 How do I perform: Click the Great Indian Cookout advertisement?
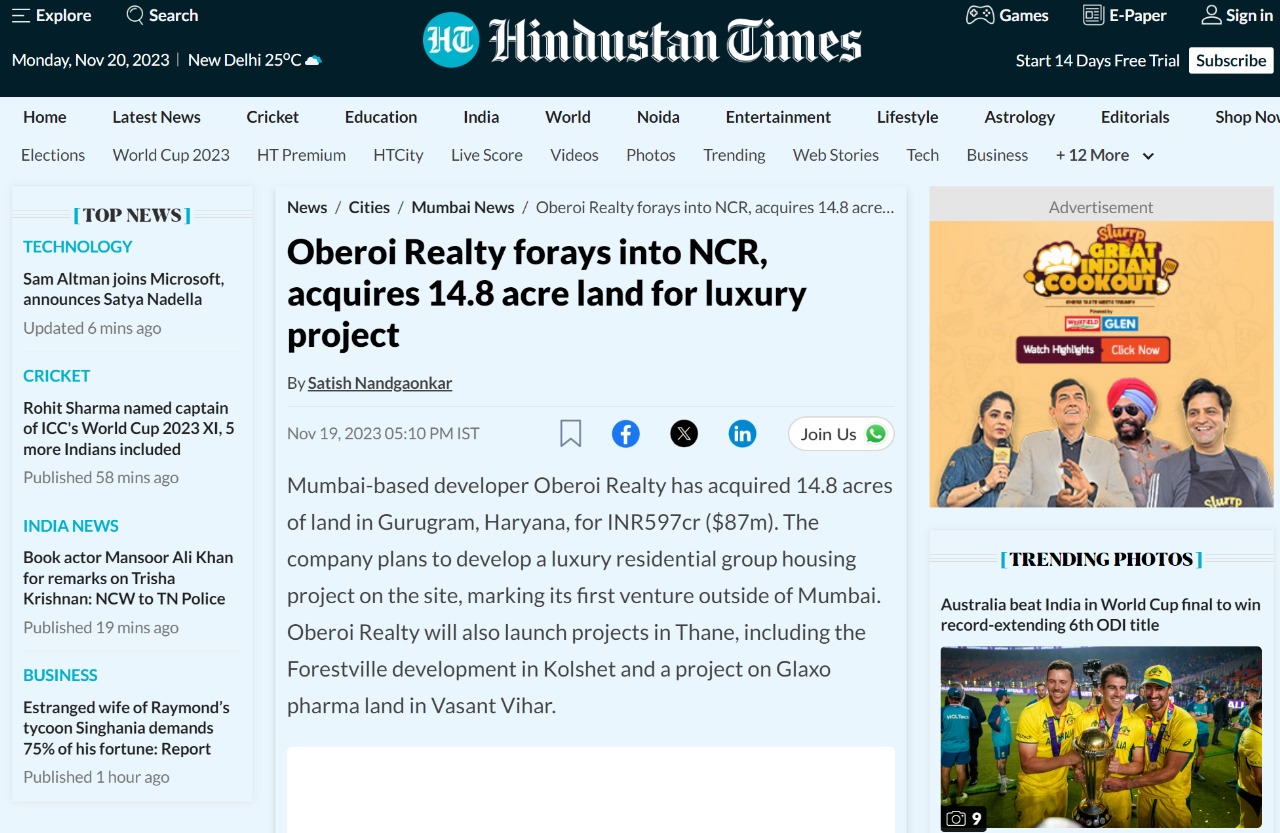pyautogui.click(x=1101, y=364)
